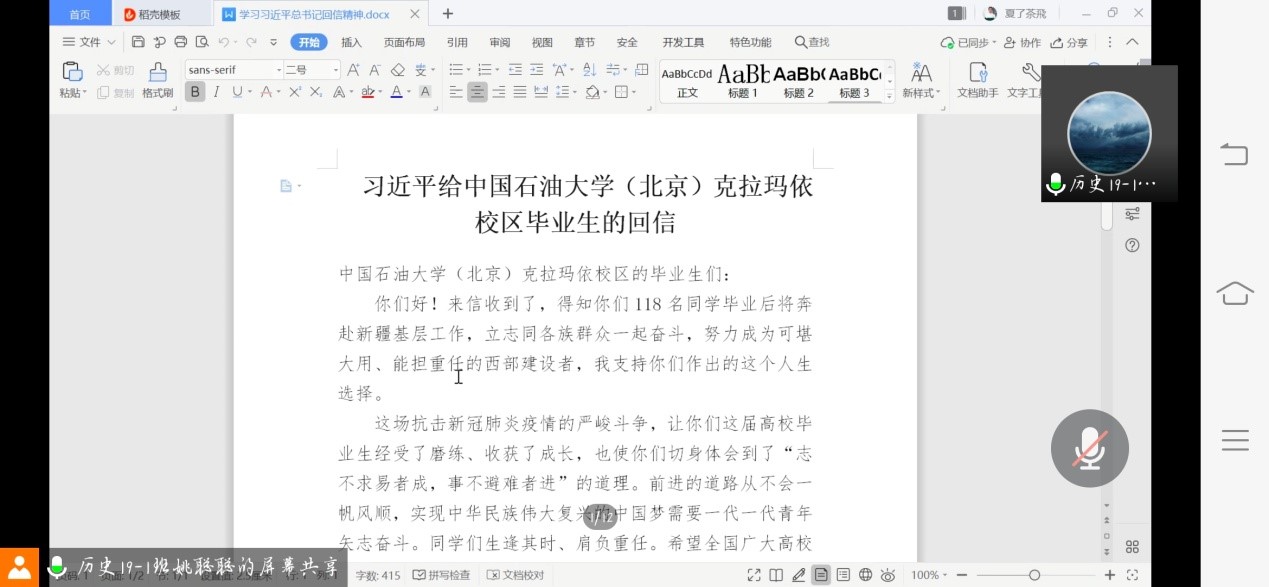The width and height of the screenshot is (1269, 587).
Task: Click the Undo arrow icon
Action: click(x=223, y=42)
